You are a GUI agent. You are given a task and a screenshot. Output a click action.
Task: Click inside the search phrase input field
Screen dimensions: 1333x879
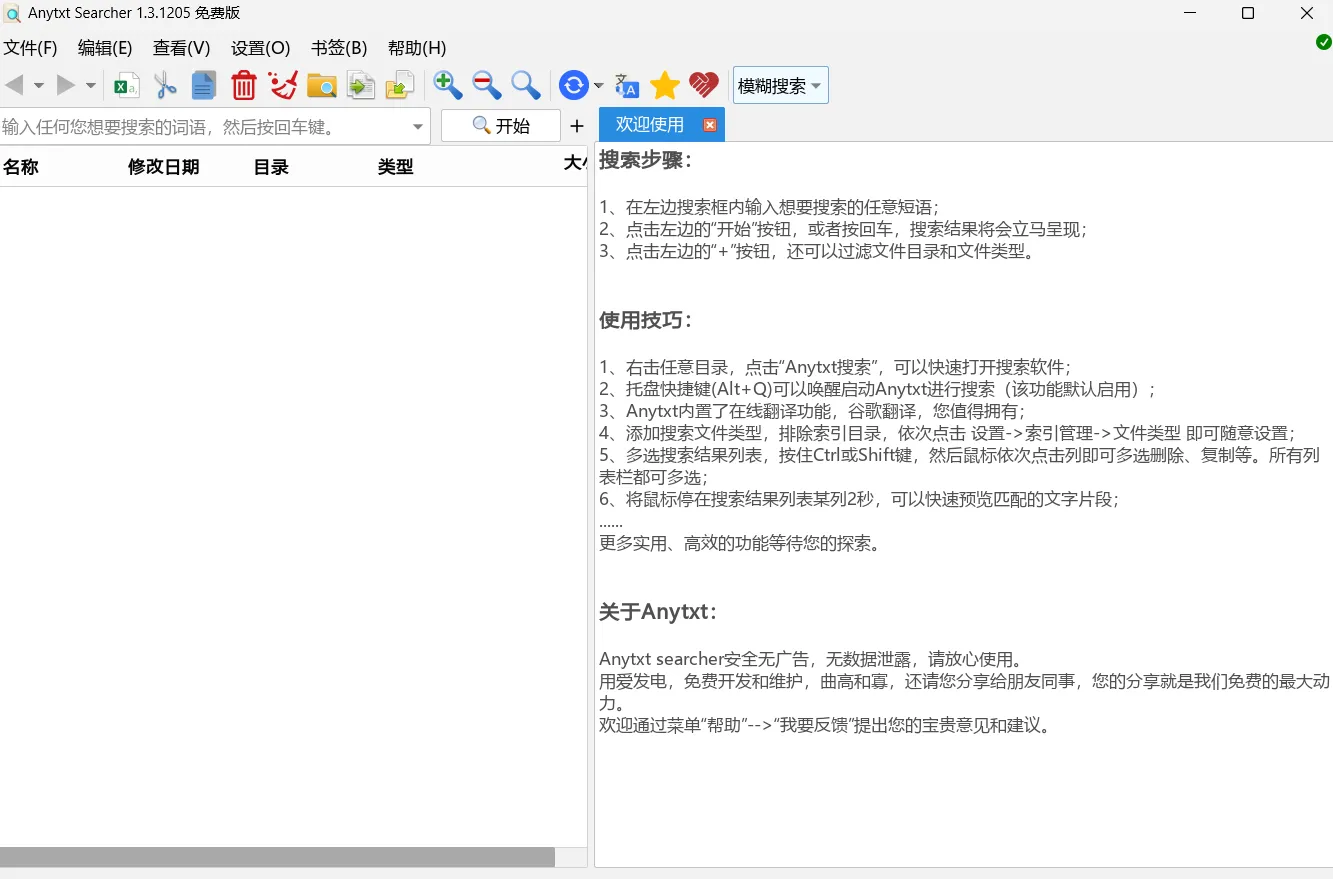point(200,126)
